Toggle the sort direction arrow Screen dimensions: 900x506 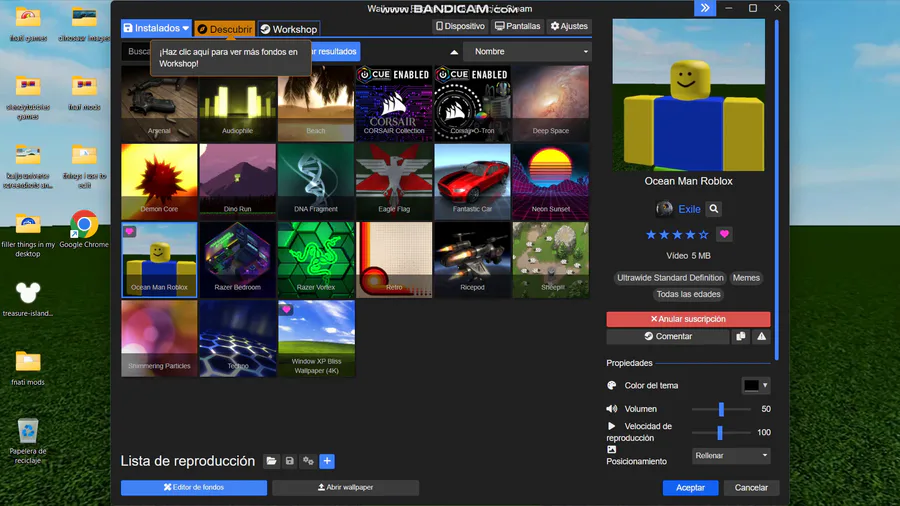pyautogui.click(x=454, y=52)
